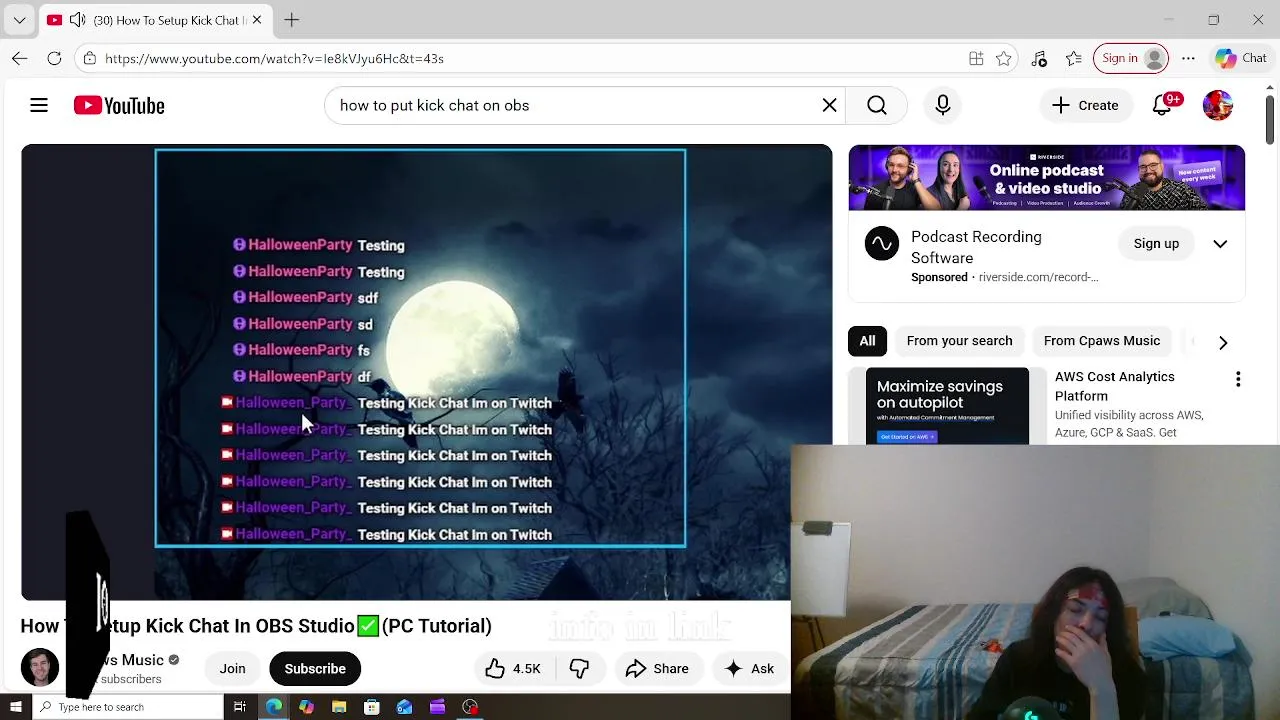This screenshot has width=1280, height=720.
Task: Open Microsoft Store on the taskbar
Action: 372,707
